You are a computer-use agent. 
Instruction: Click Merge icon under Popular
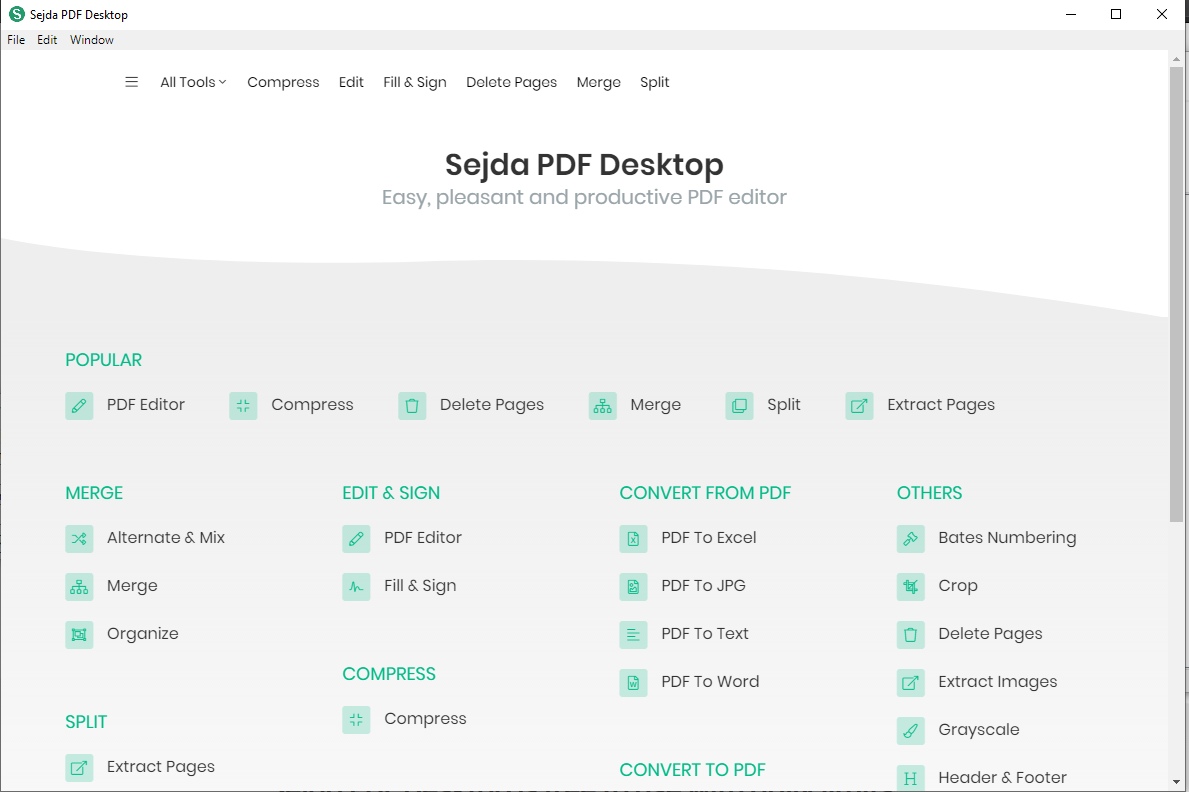click(x=603, y=406)
